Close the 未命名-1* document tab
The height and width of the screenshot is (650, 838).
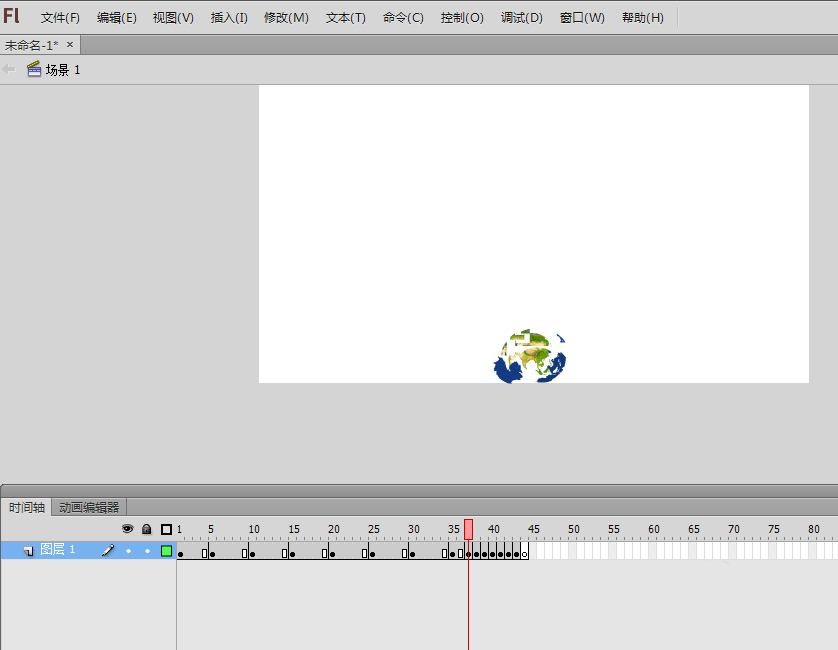pos(69,45)
